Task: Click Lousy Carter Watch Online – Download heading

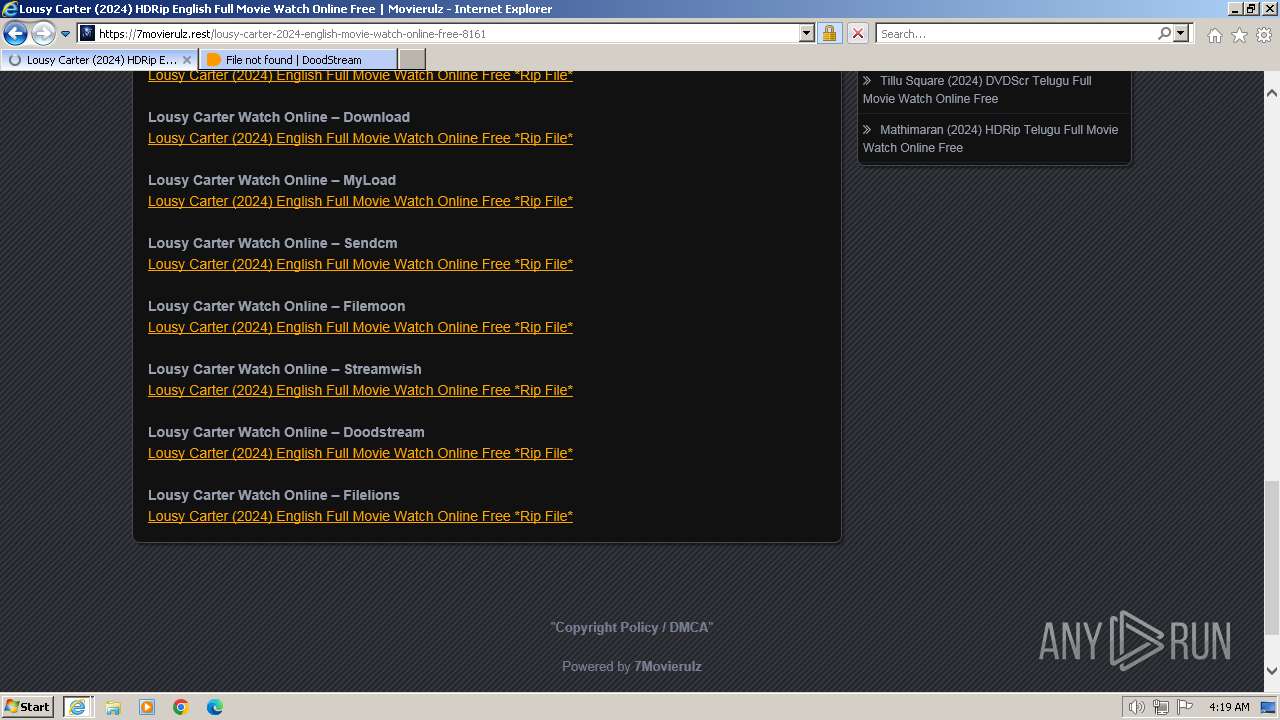Action: coord(279,117)
